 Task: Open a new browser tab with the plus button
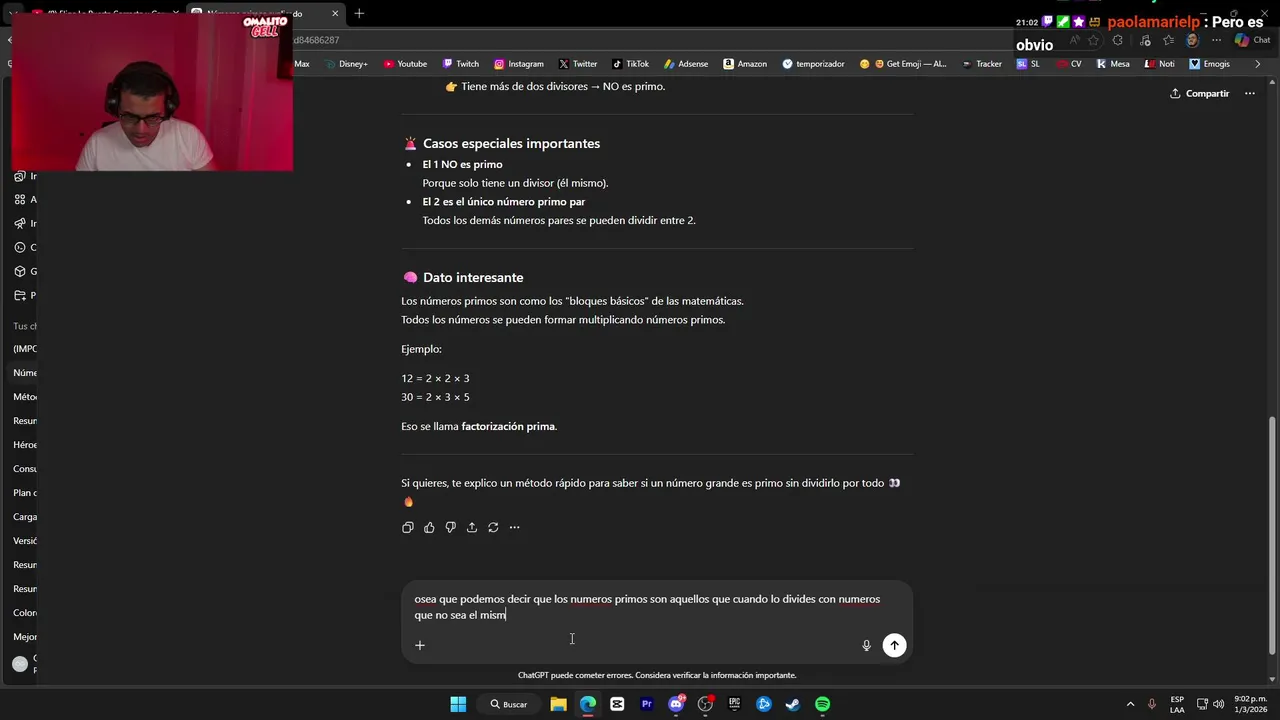point(359,13)
